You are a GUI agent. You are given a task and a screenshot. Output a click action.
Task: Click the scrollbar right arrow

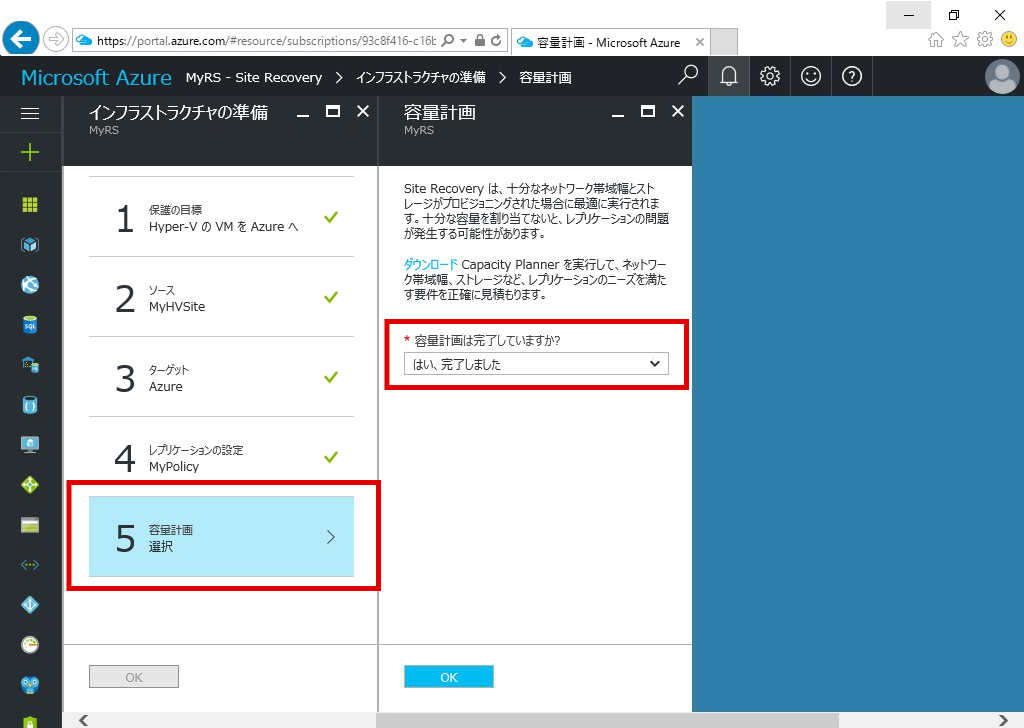[1003, 720]
